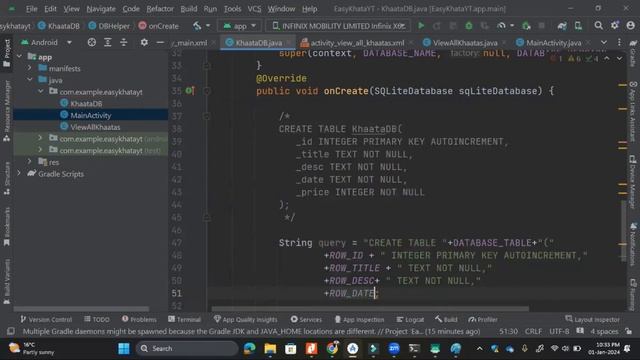
Task: Collapse the app module node
Action: [20, 57]
